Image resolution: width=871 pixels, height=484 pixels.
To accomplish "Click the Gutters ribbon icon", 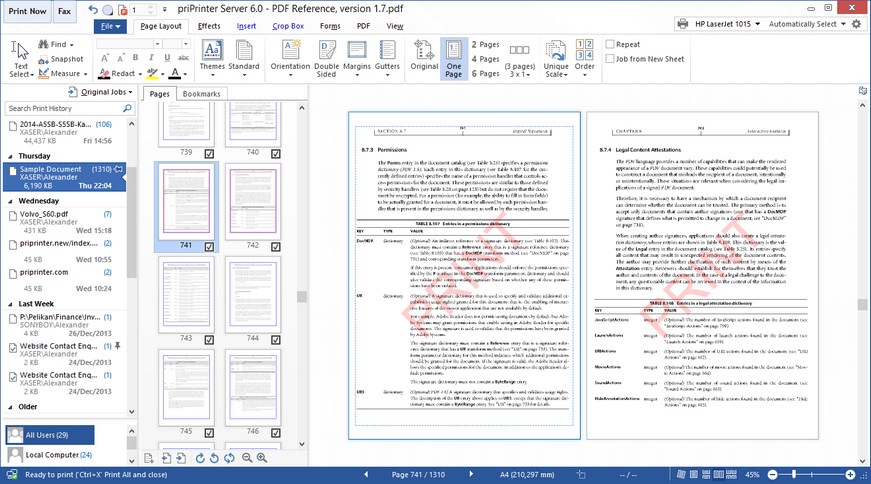I will tap(387, 58).
